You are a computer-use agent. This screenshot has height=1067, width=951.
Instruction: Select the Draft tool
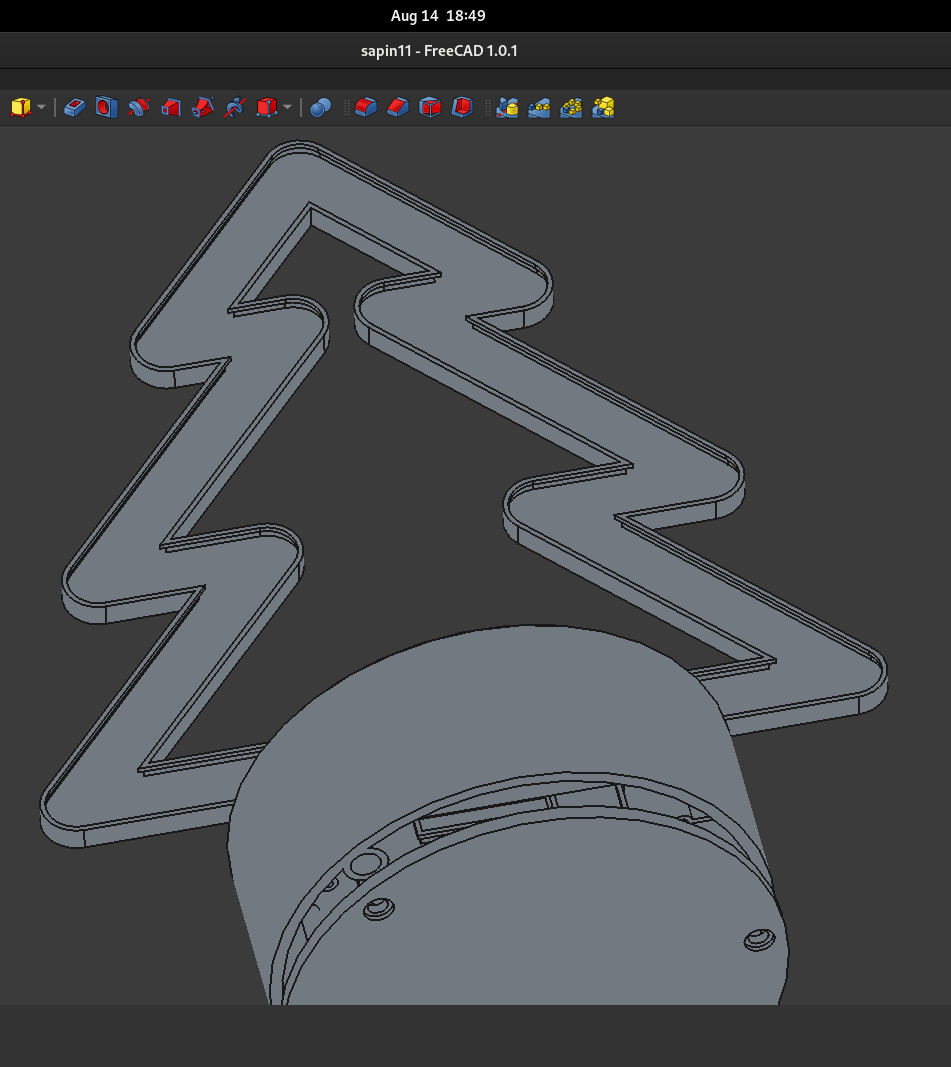pyautogui.click(x=430, y=108)
